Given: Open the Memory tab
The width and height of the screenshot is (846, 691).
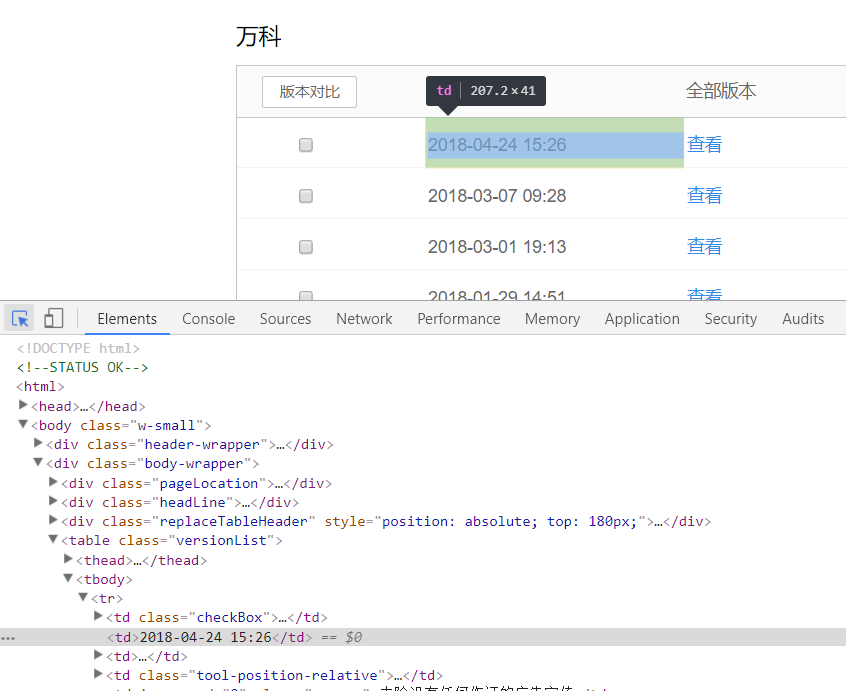Looking at the screenshot, I should (x=552, y=319).
